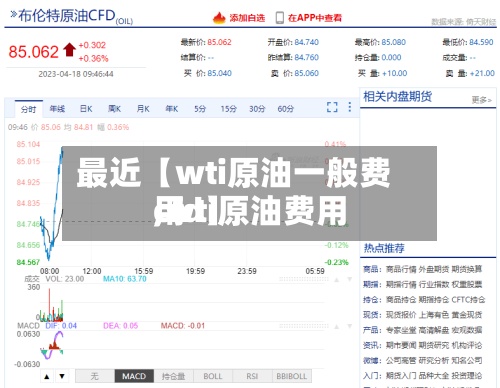
Task: Open the 投资理论 link
Action: [467, 376]
